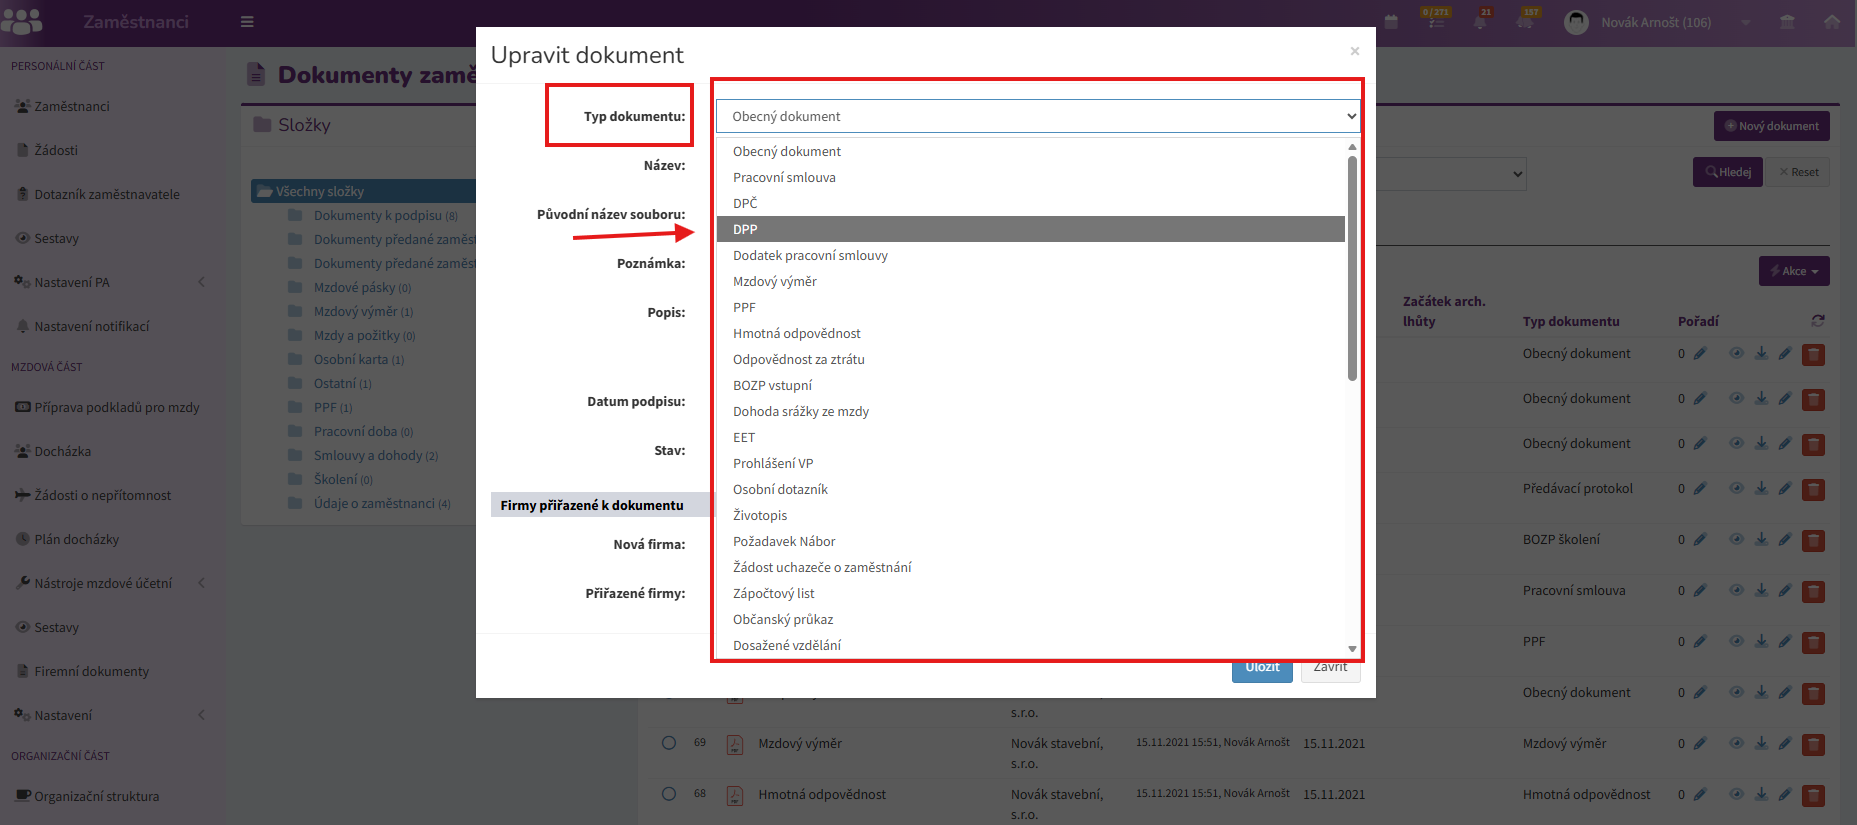Delete the Hmotná odpovědnost row via trash icon

coord(1813,796)
